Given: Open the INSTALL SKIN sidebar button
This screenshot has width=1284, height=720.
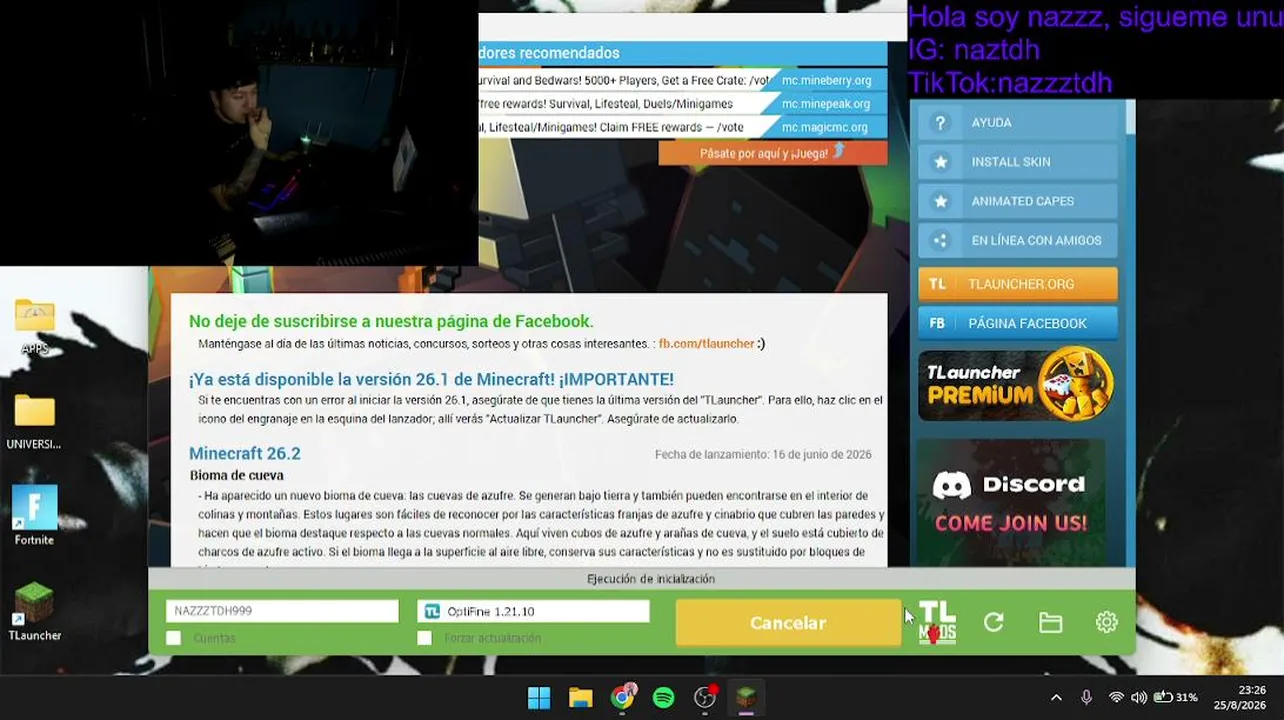Looking at the screenshot, I should 1018,162.
